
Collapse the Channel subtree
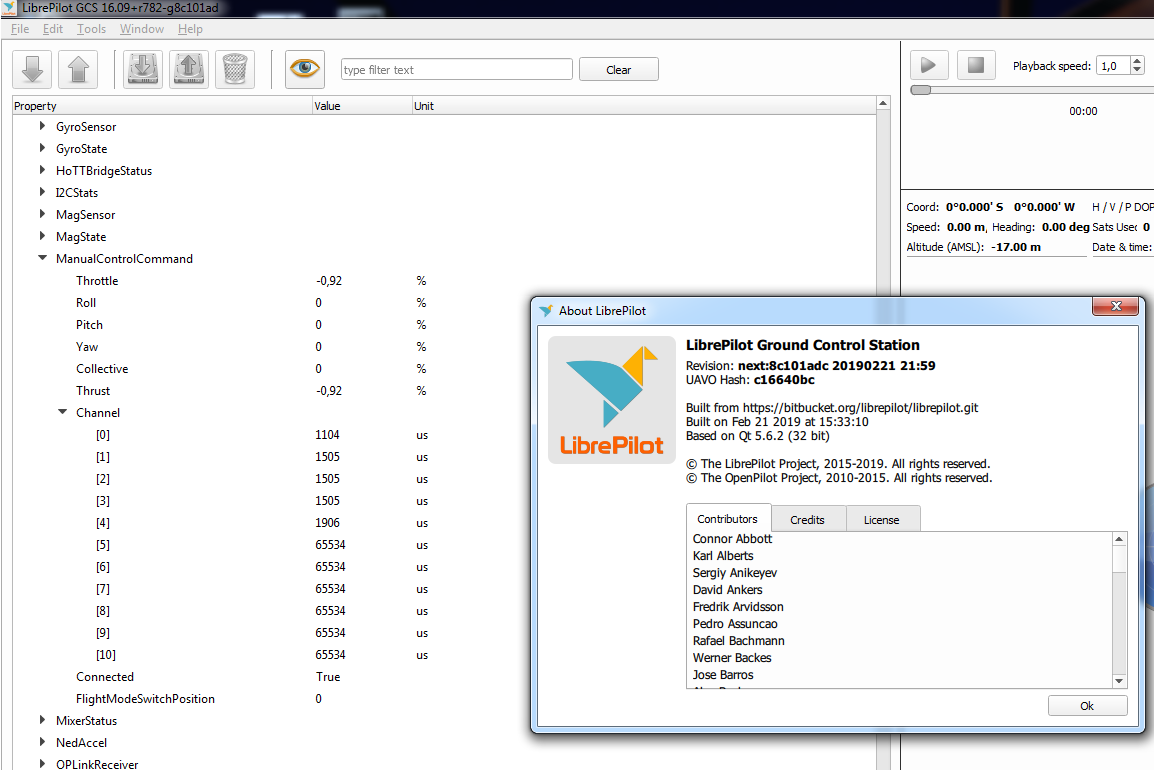(x=63, y=412)
